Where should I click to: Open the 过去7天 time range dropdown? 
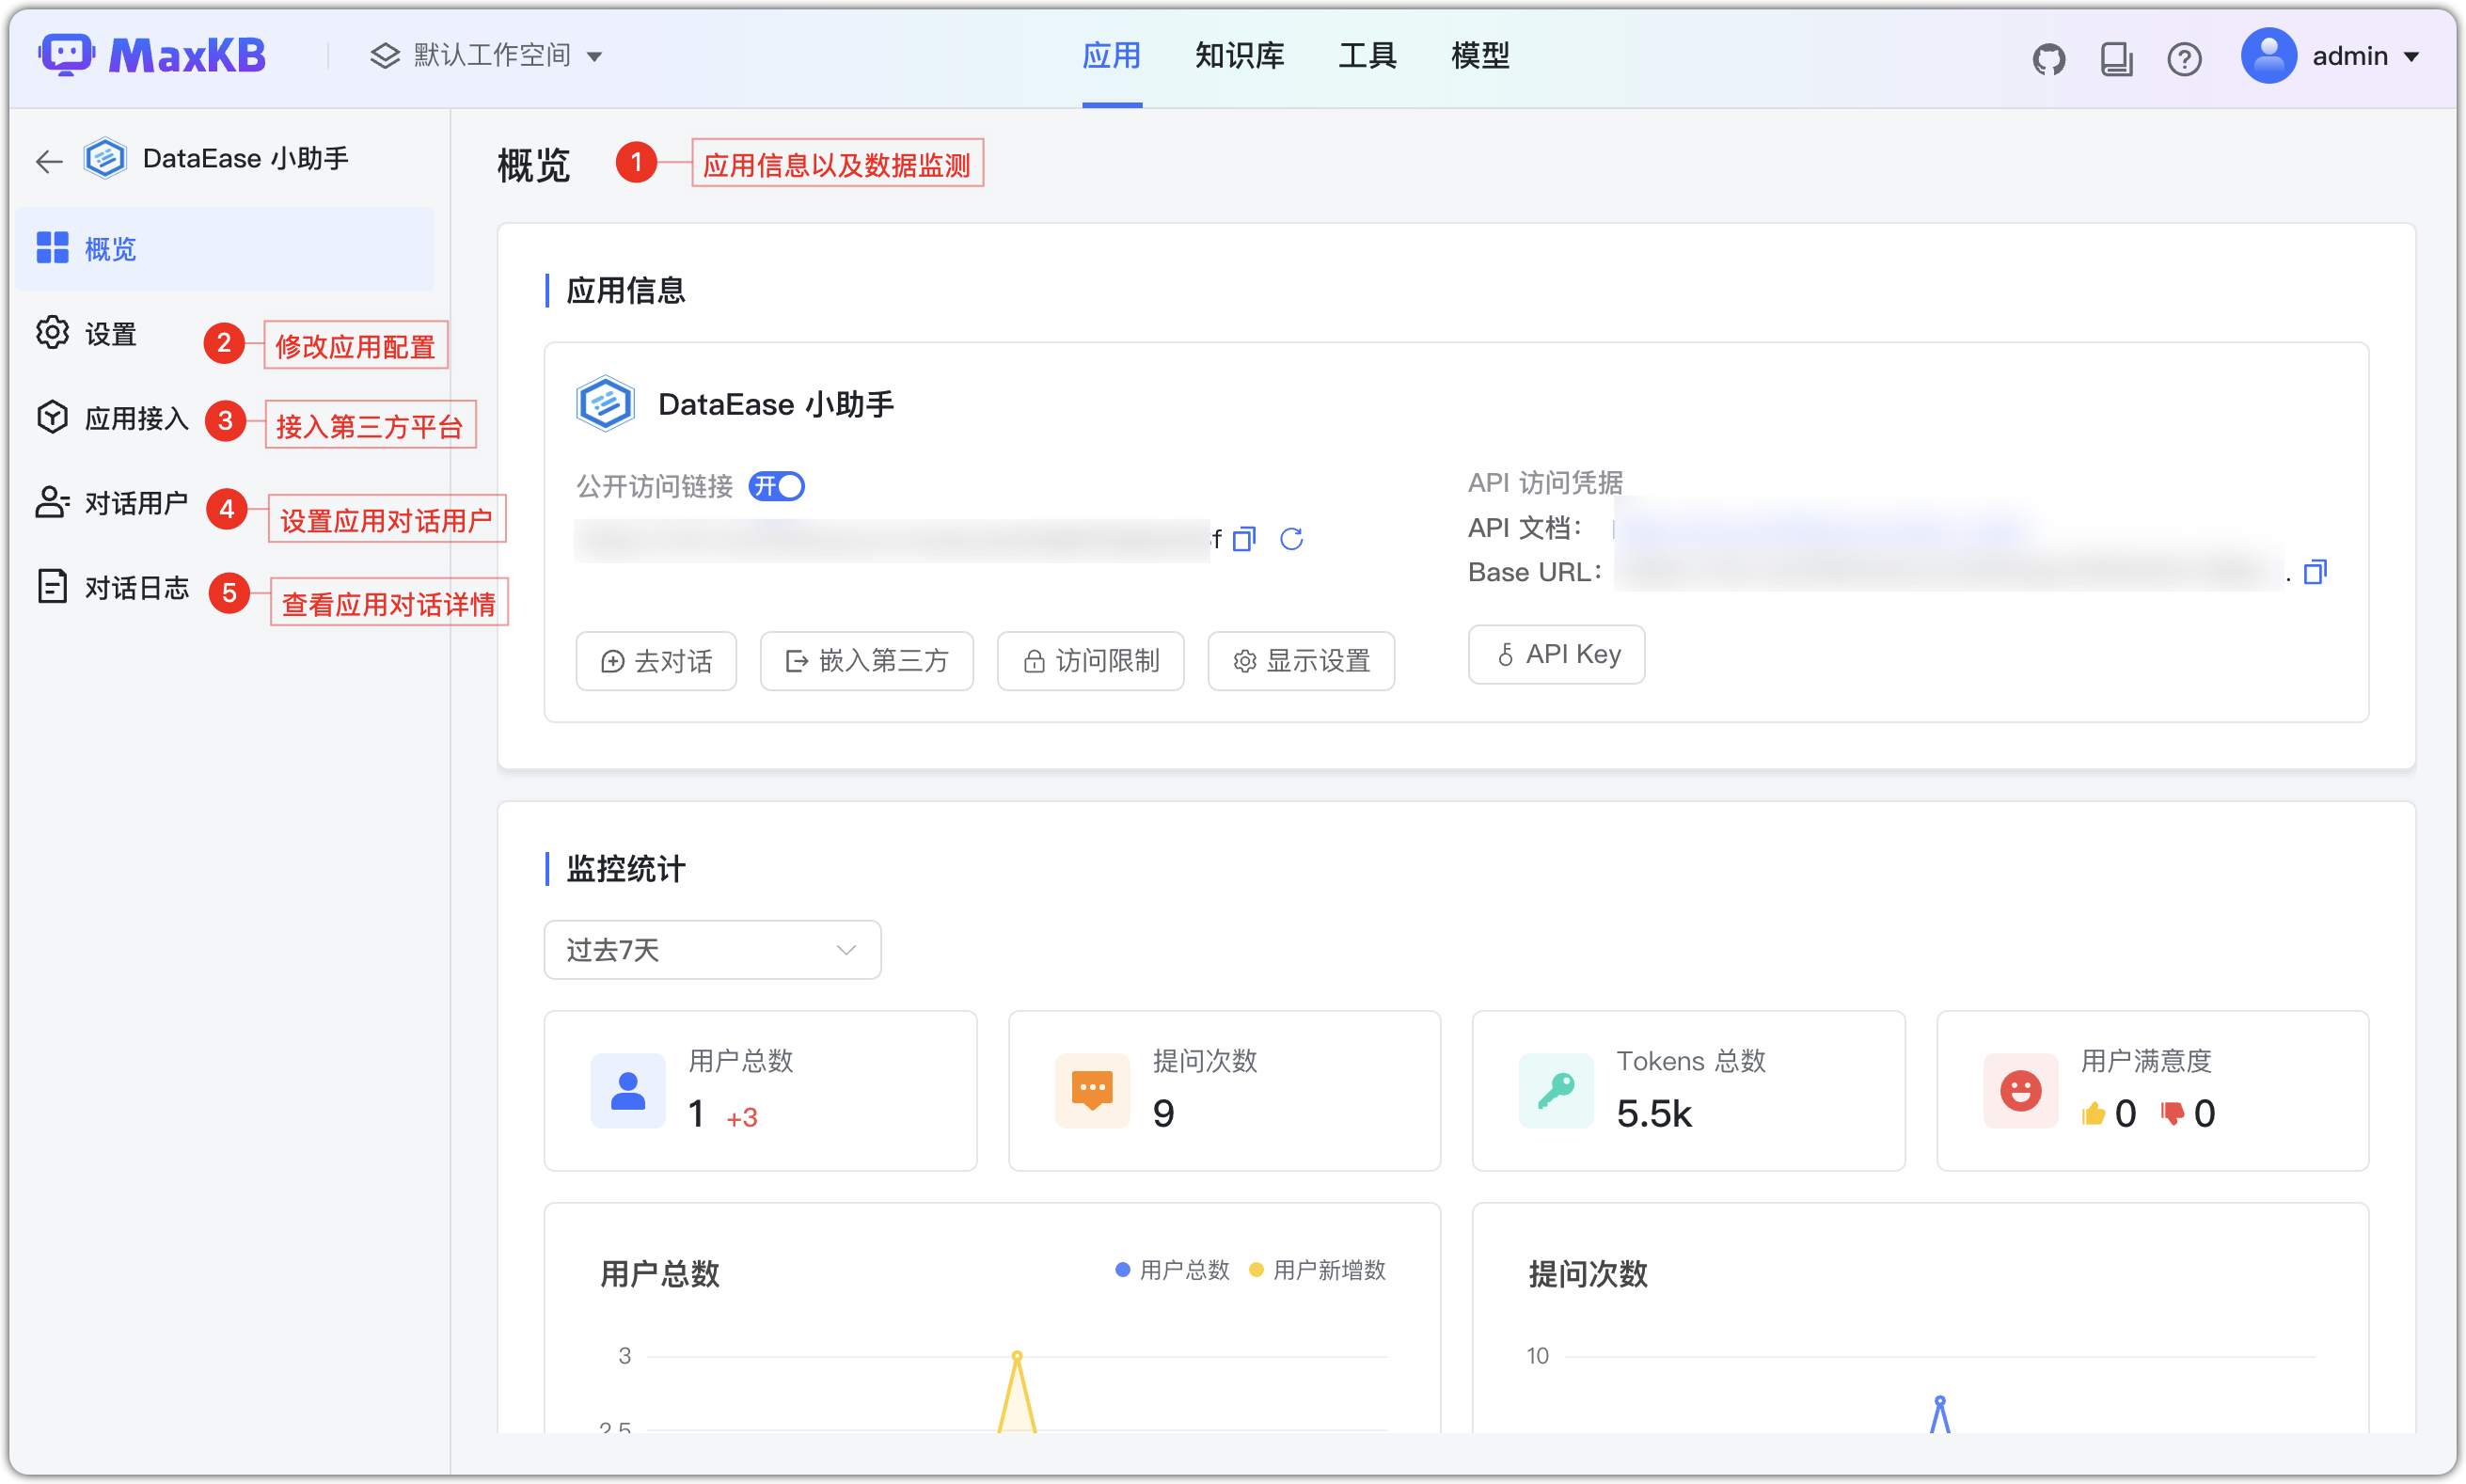(711, 950)
